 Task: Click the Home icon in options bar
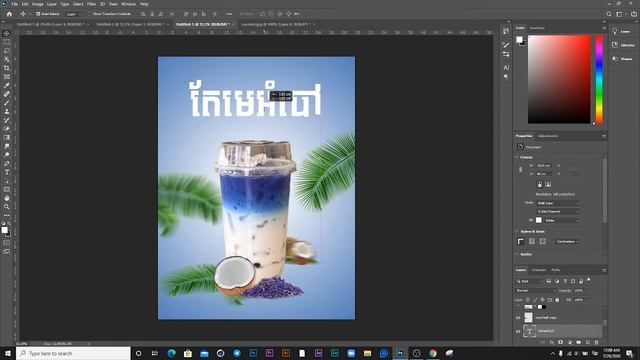9,14
